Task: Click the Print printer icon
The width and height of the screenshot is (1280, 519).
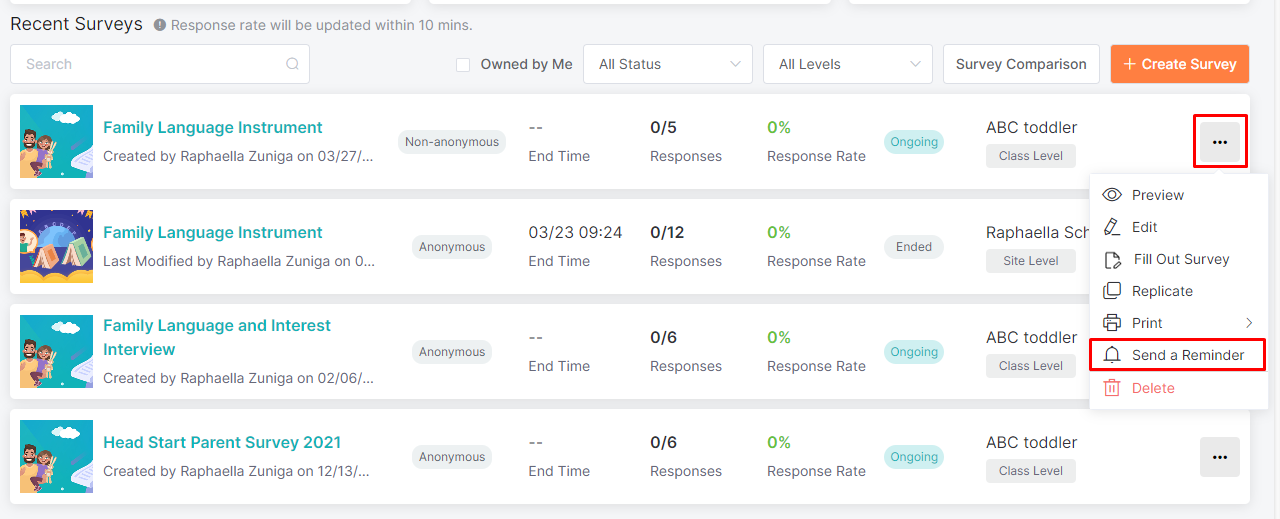Action: point(1112,323)
